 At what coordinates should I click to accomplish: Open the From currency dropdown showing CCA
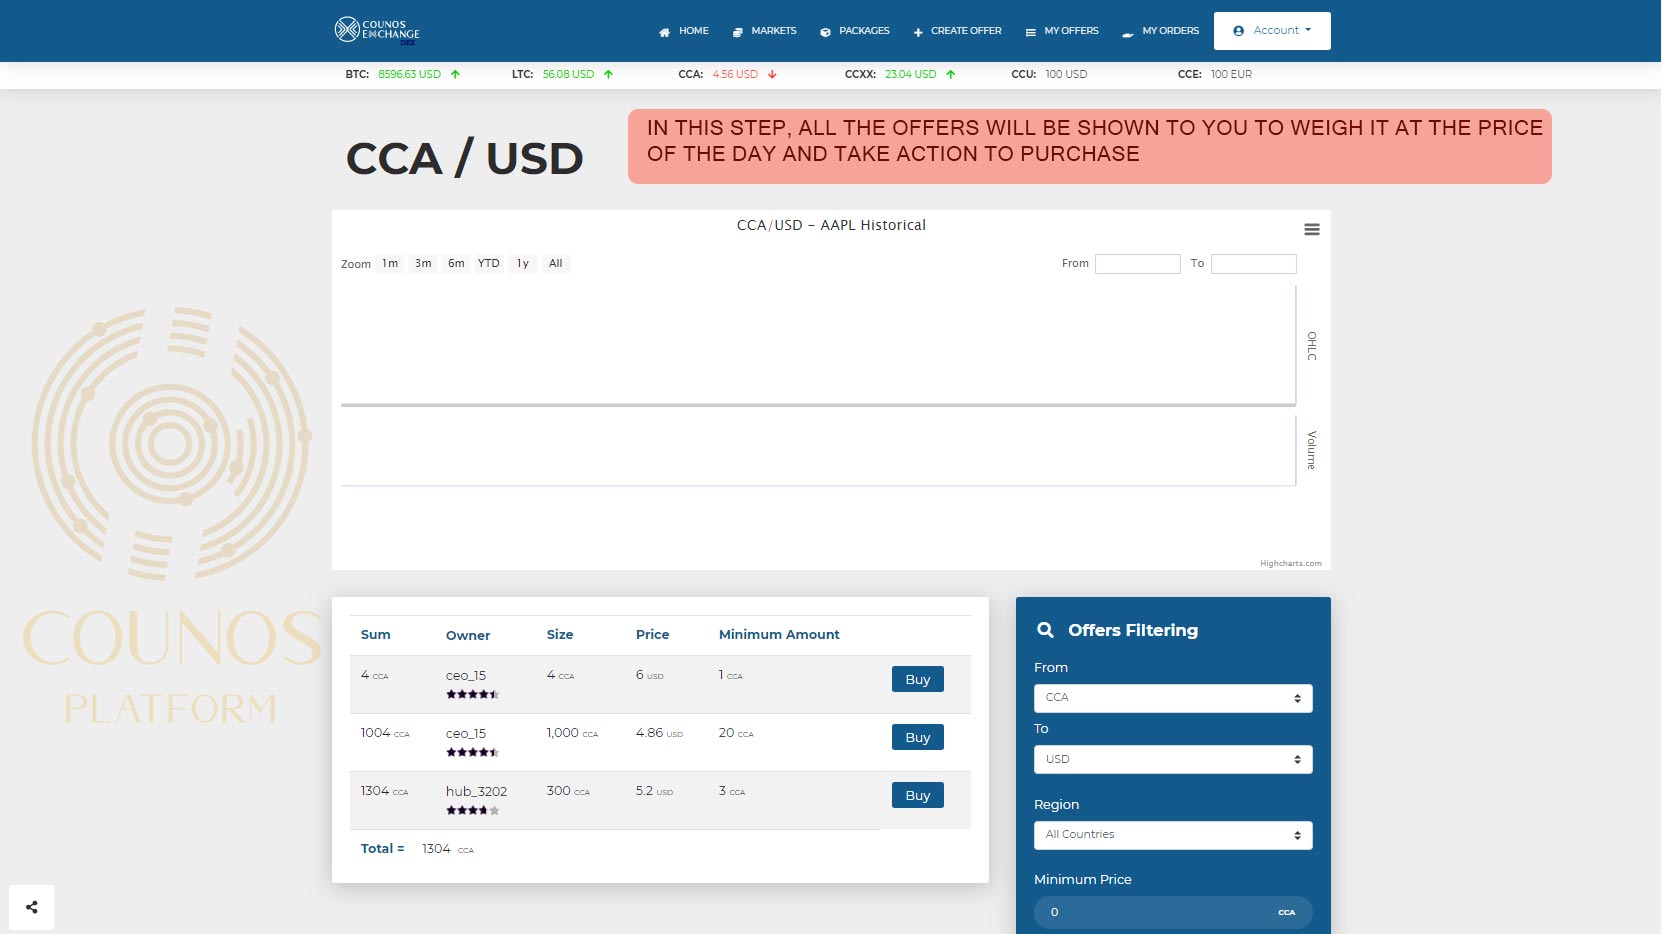pos(1173,698)
